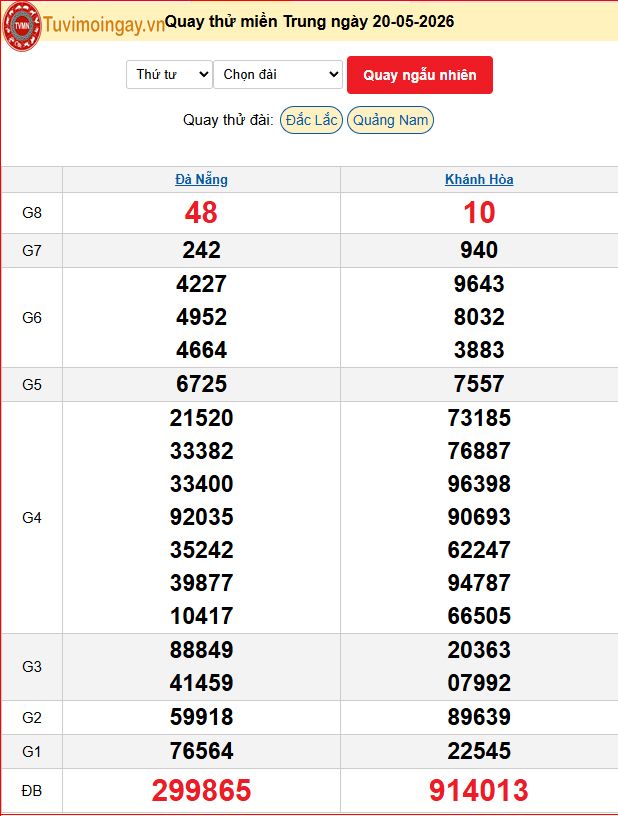Click the G4 number 76887
Image resolution: width=618 pixels, height=816 pixels.
(479, 451)
